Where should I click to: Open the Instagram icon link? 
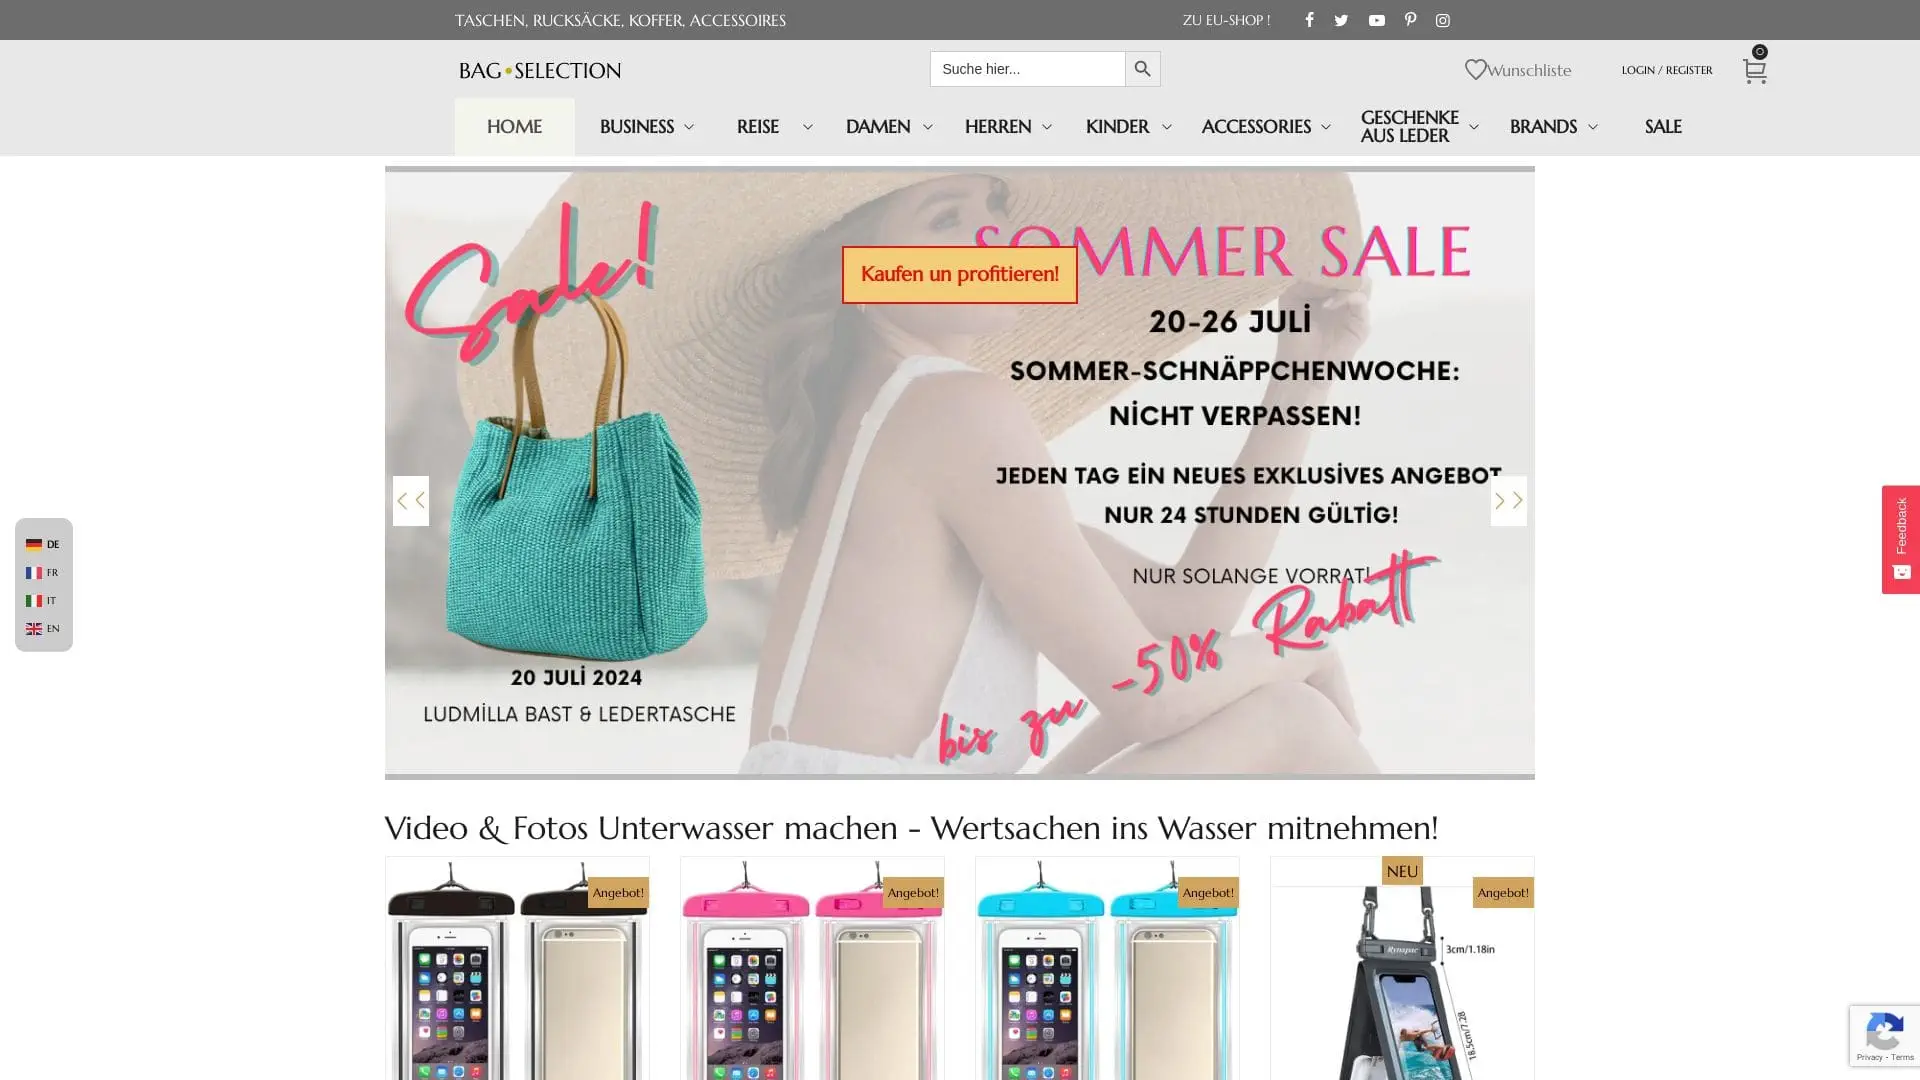point(1443,20)
